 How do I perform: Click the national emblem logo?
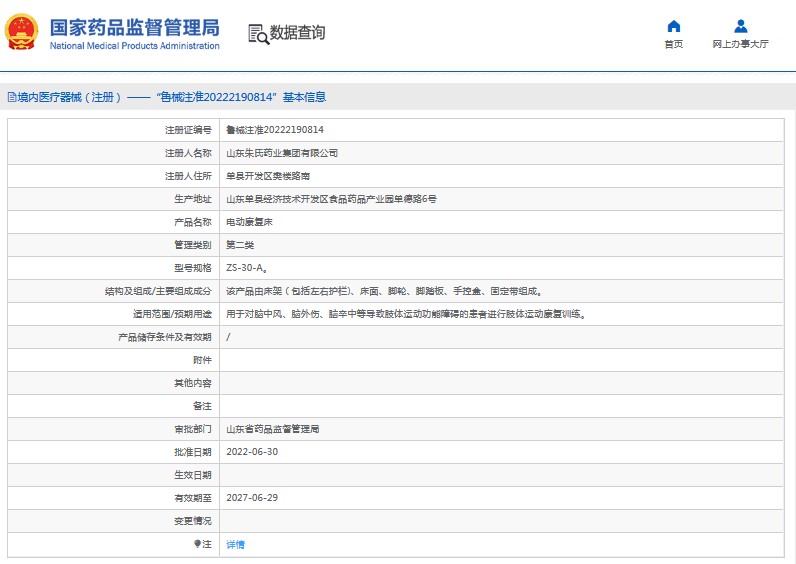(21, 32)
